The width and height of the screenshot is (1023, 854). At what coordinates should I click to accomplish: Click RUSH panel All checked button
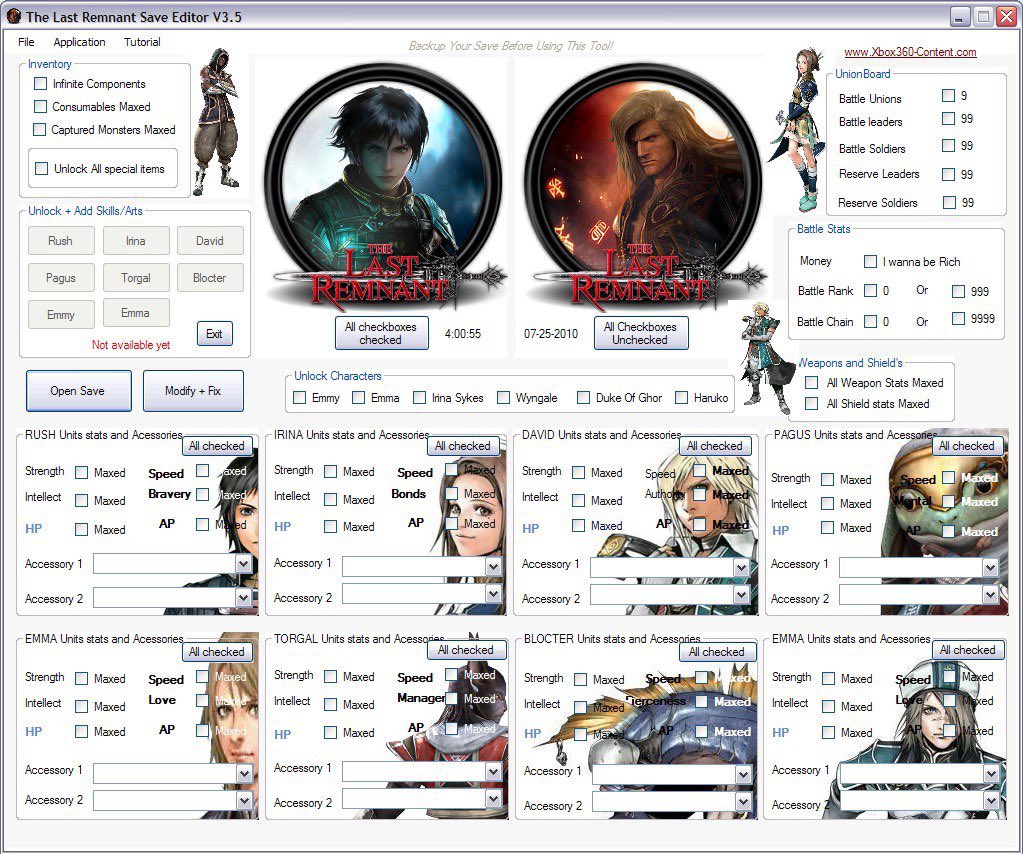[217, 446]
